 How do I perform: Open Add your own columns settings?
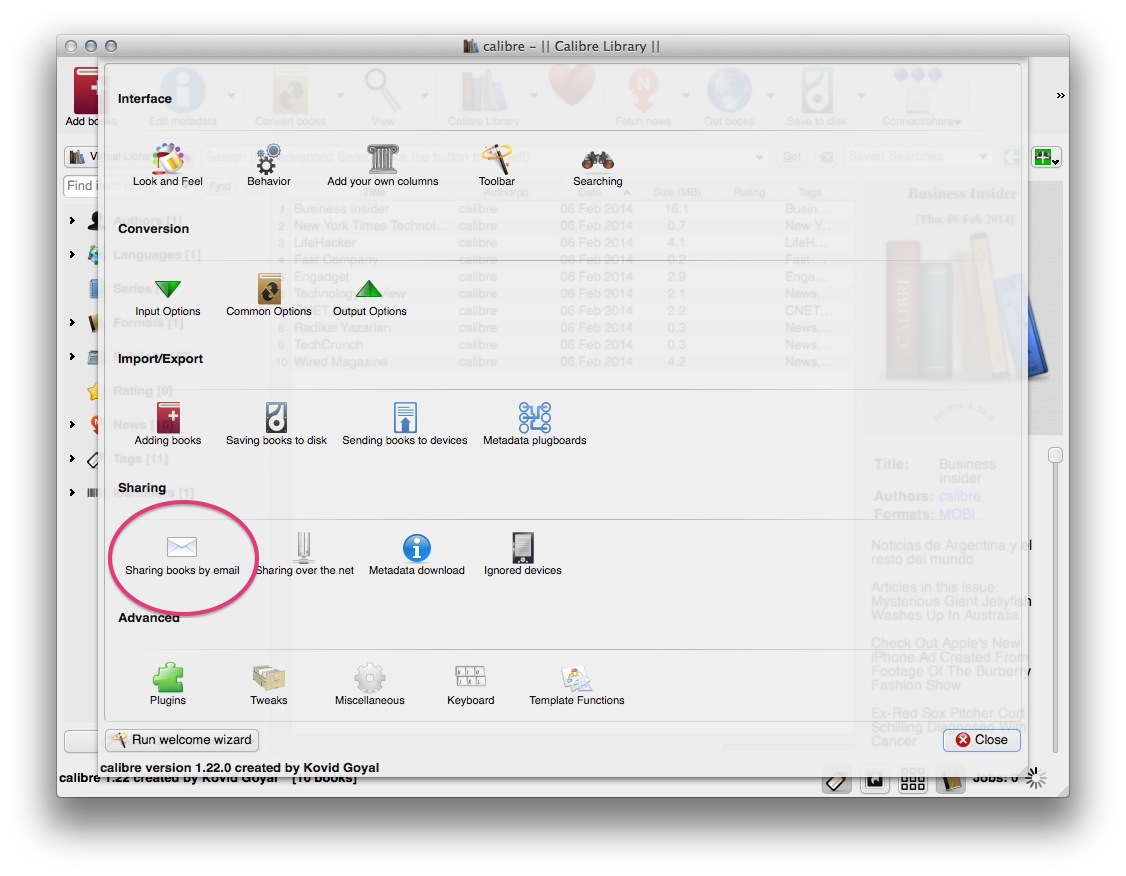[383, 164]
